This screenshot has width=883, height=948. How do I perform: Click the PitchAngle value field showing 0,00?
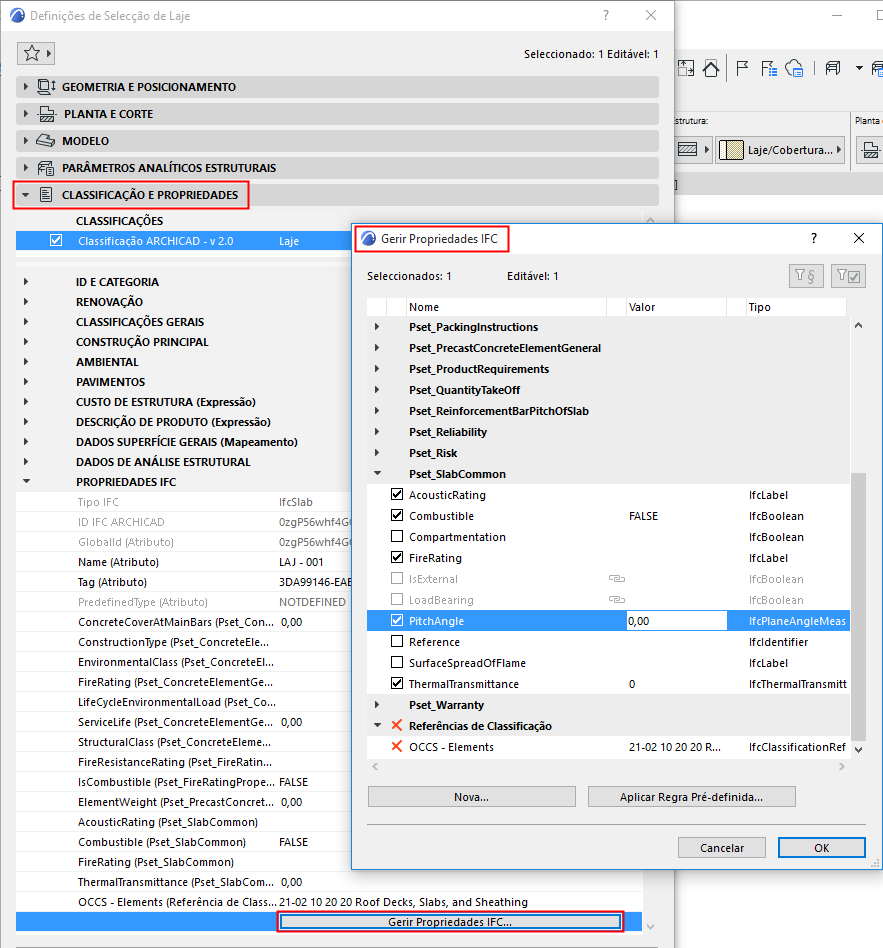click(x=676, y=620)
